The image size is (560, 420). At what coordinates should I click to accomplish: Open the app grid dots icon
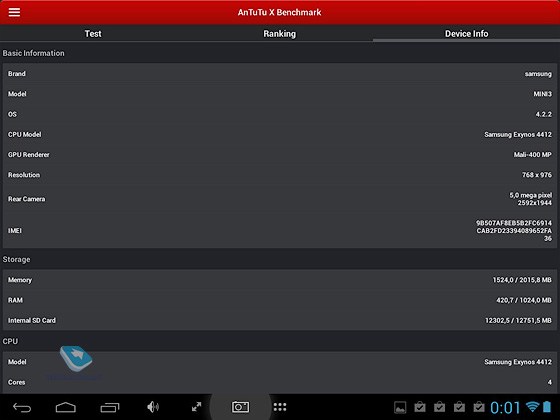[280, 407]
